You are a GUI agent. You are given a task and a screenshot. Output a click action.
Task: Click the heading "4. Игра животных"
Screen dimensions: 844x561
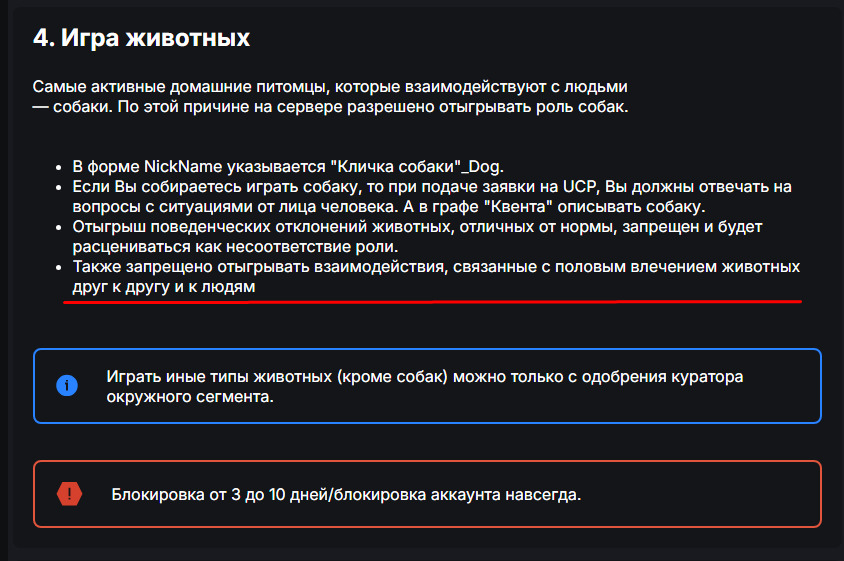point(141,39)
